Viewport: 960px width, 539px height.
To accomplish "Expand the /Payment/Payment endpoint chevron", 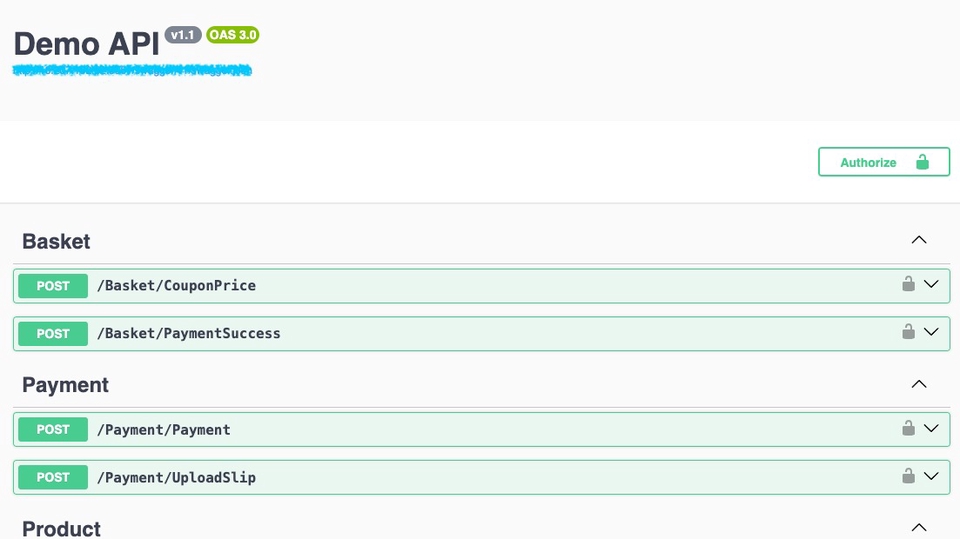I will pyautogui.click(x=931, y=429).
